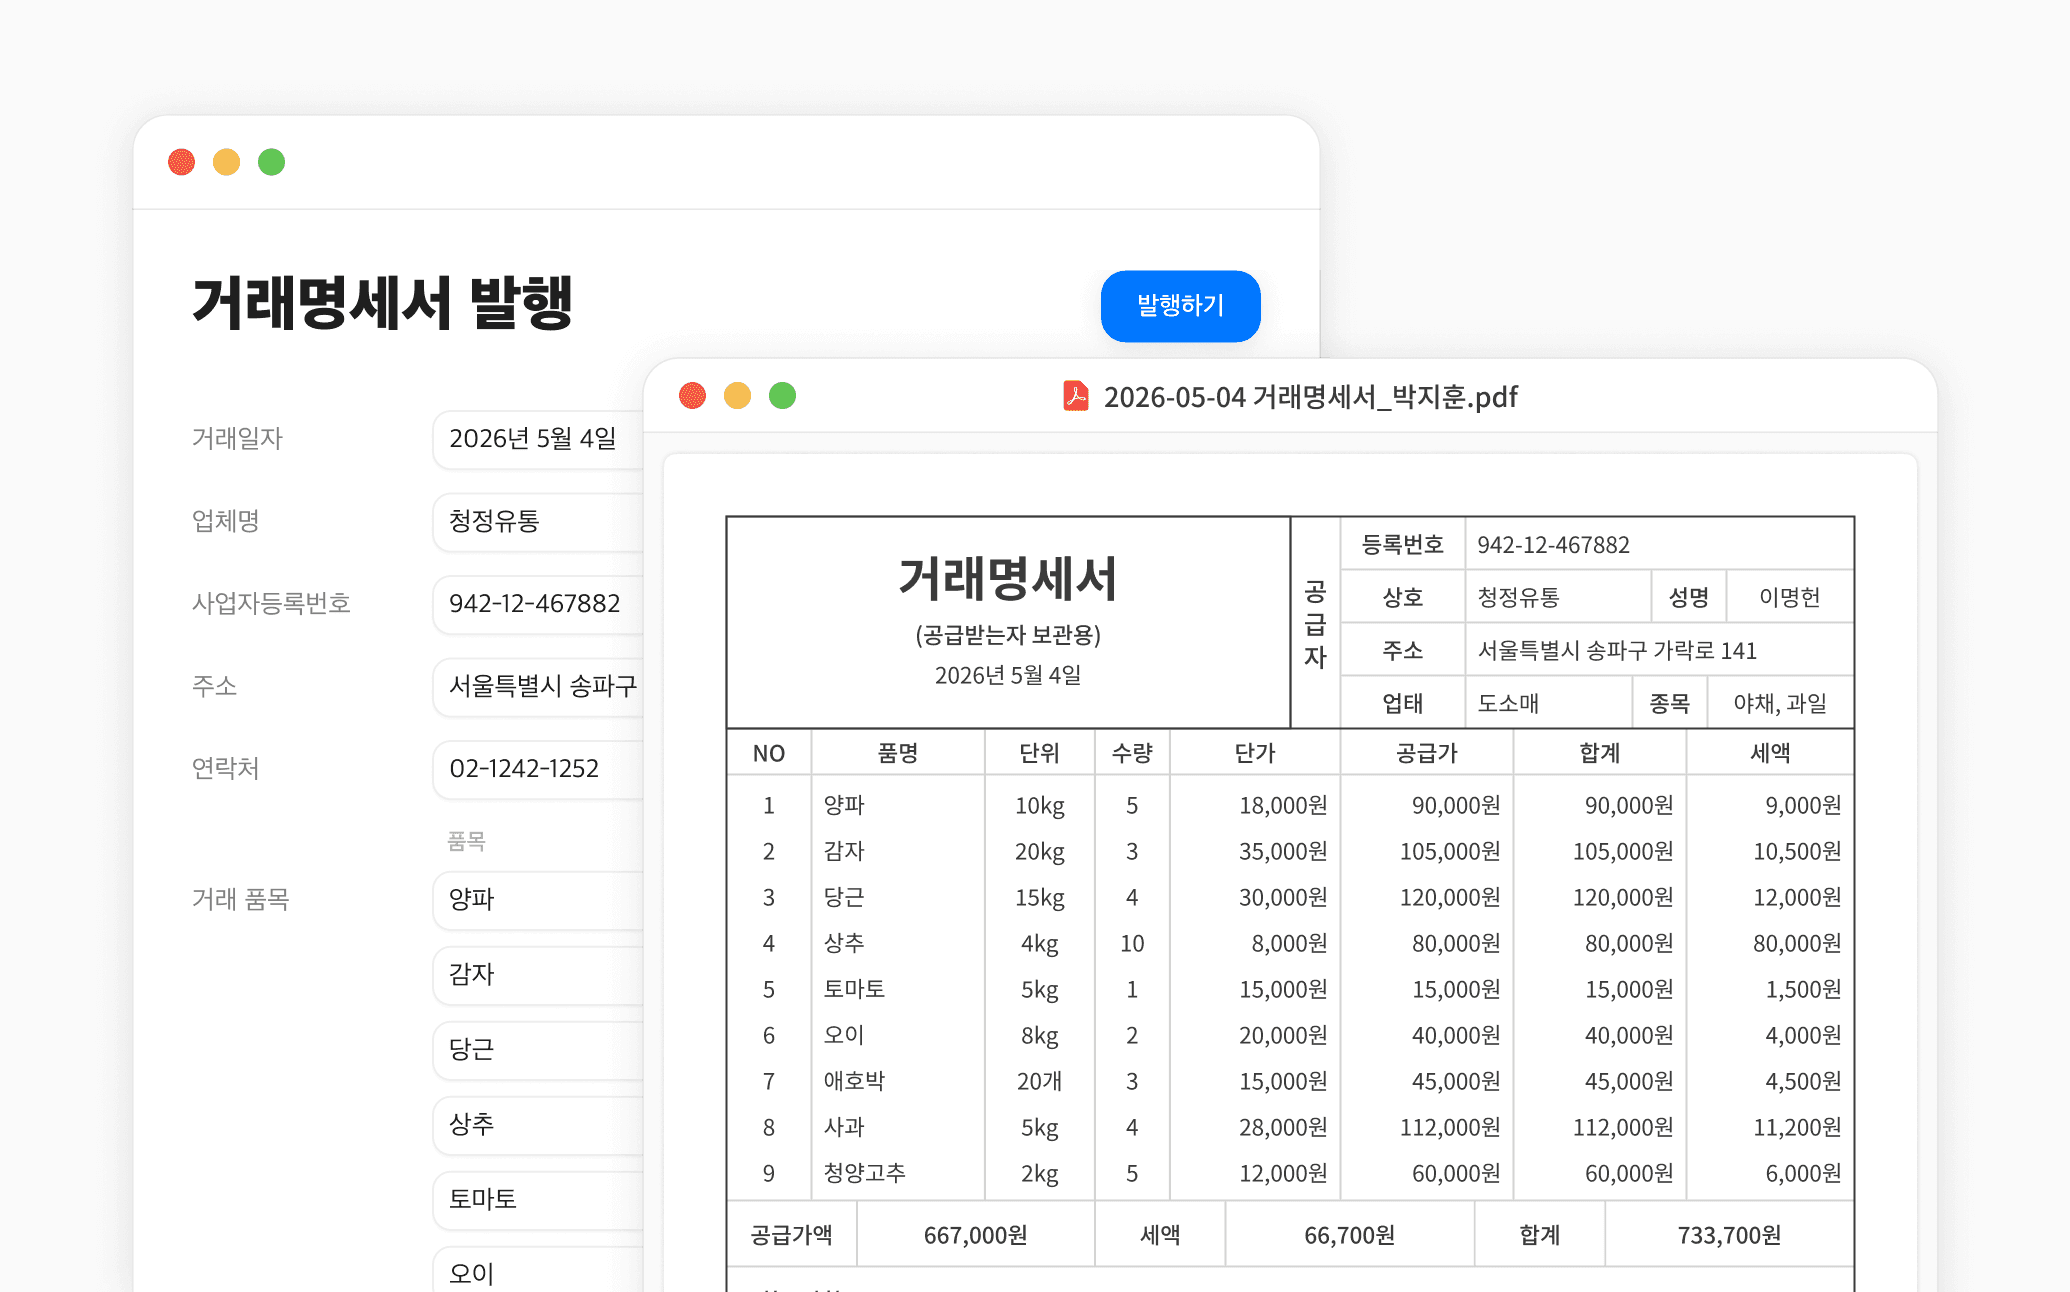The image size is (2070, 1292).
Task: Click the PDF file icon in title bar
Action: (1075, 396)
